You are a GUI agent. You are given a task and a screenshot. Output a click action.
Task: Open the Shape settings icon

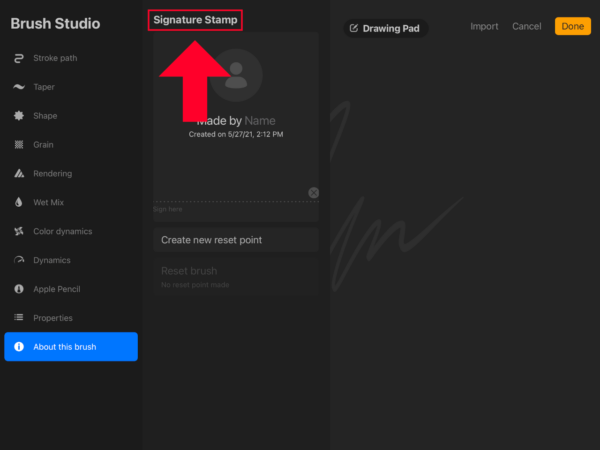[x=19, y=116]
